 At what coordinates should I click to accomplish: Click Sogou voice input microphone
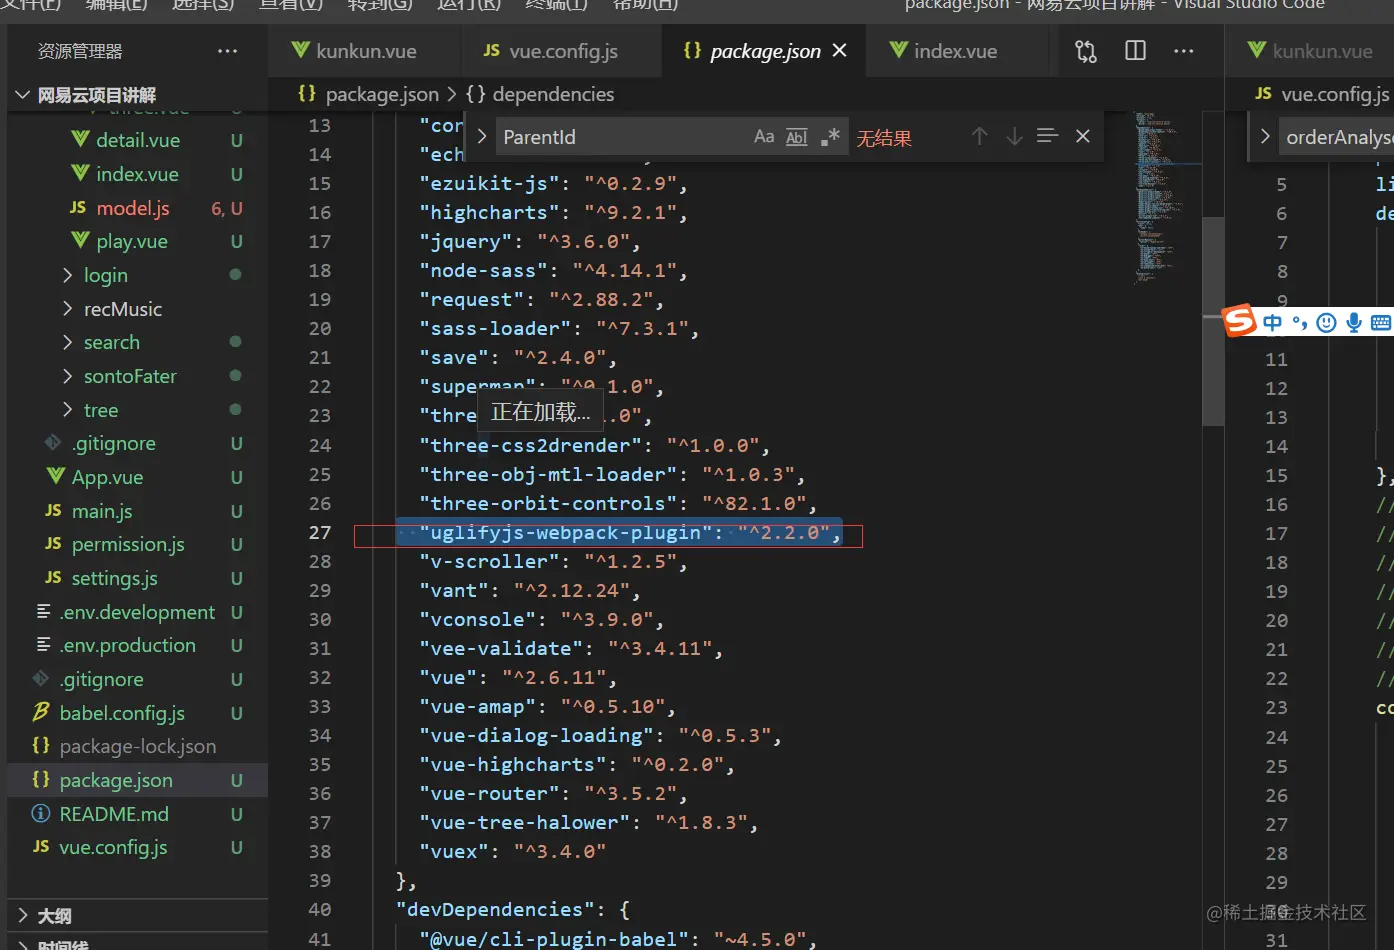coord(1354,322)
